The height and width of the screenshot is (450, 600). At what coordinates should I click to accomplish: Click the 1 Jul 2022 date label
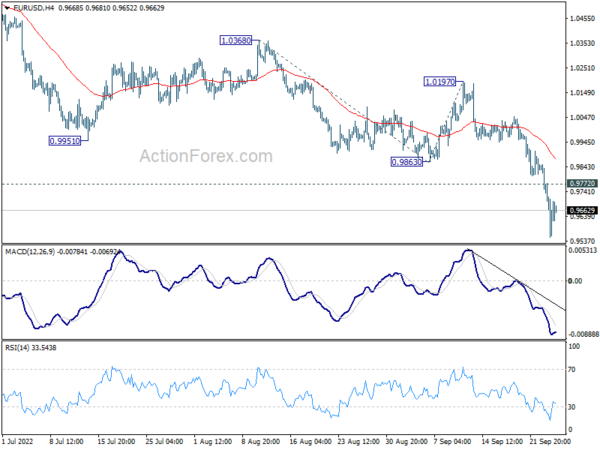18,441
